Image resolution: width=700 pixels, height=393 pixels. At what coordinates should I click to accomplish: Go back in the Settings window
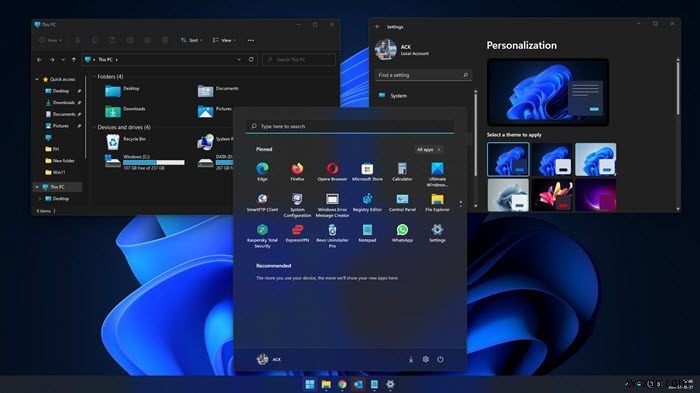click(378, 27)
